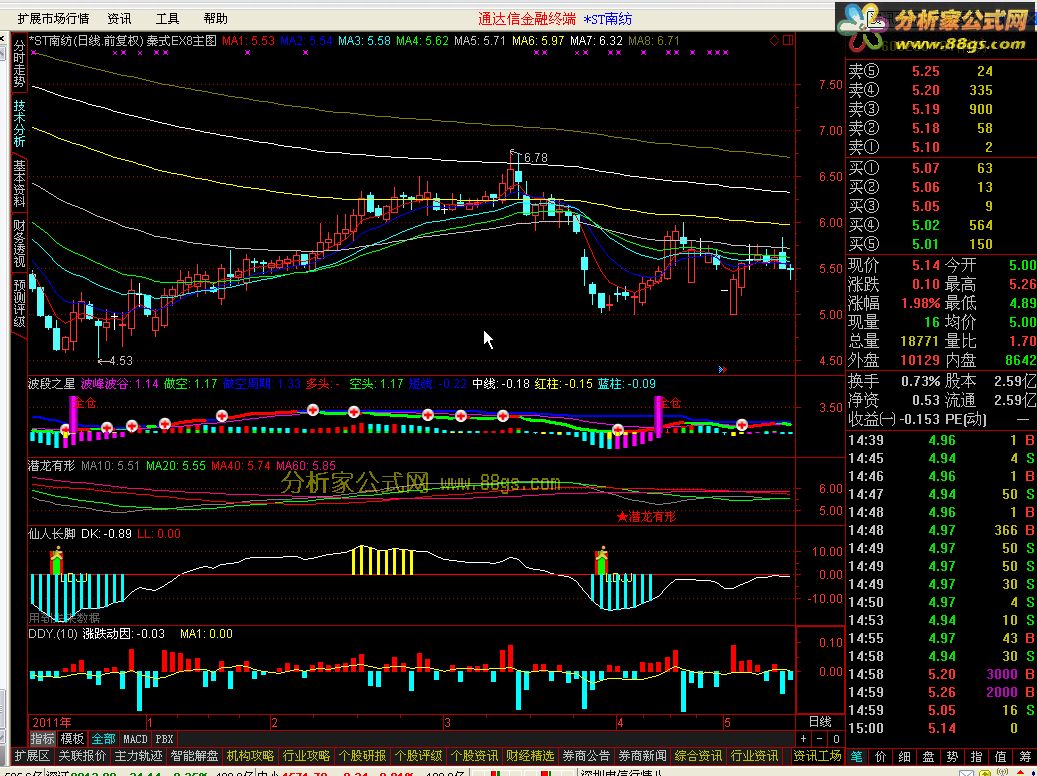The height and width of the screenshot is (776, 1037).
Task: Click the 买① order row at 5.07
Action: [940, 168]
